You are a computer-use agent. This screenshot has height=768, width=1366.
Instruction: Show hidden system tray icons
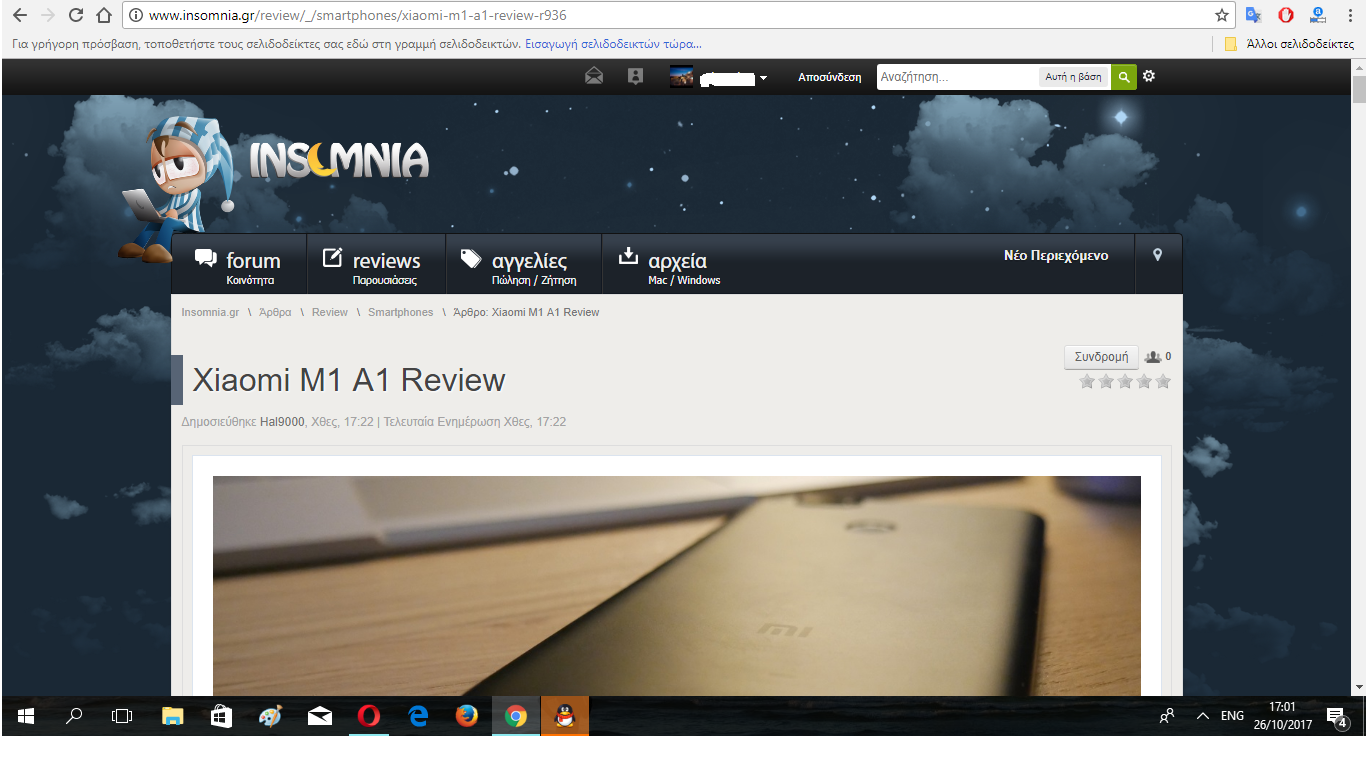click(1203, 716)
